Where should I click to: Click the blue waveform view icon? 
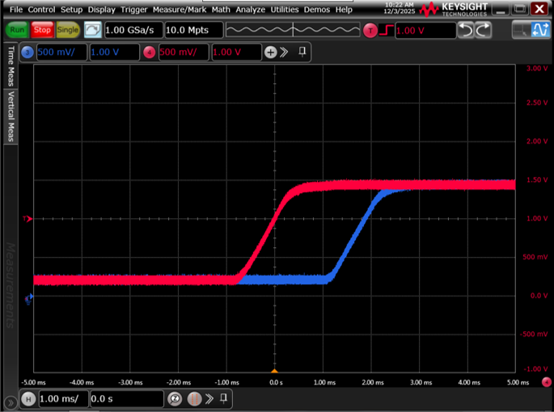click(x=540, y=30)
